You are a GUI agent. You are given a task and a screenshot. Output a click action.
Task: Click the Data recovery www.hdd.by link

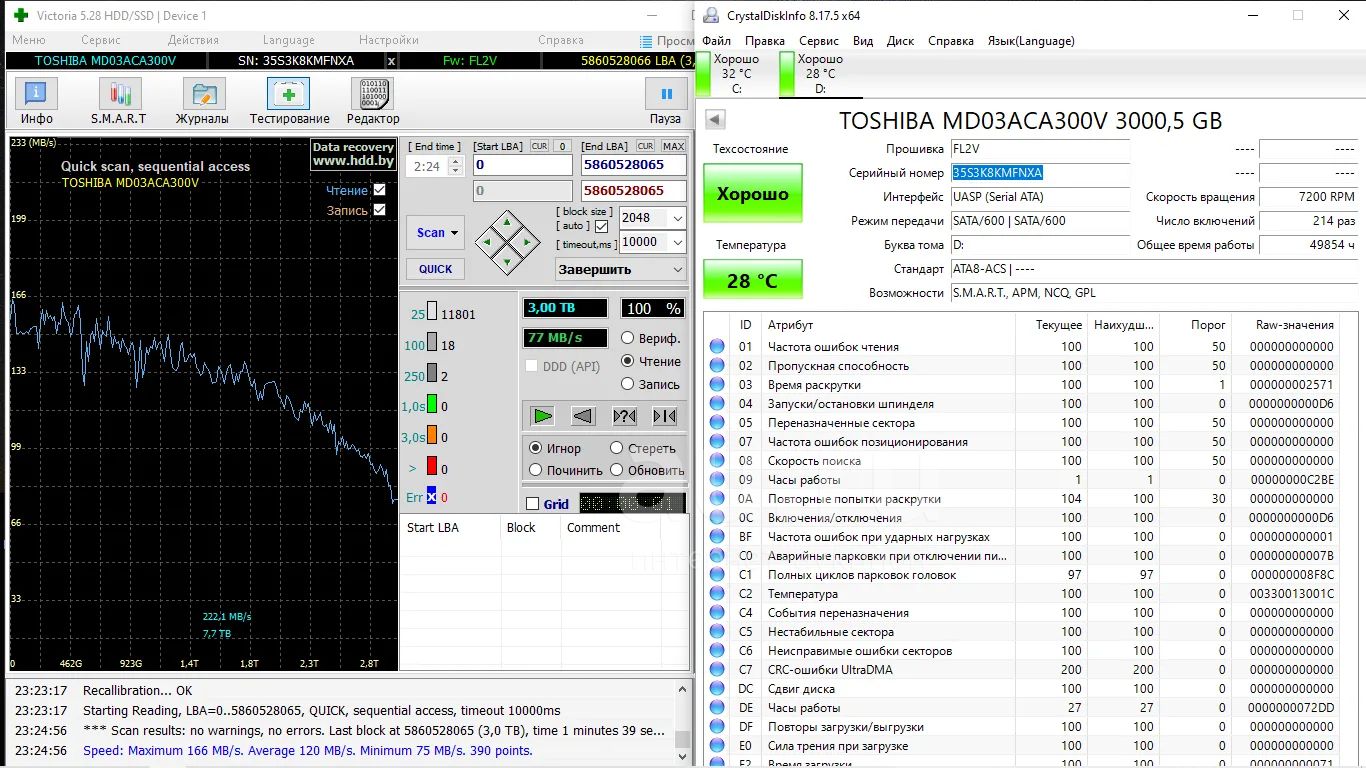click(x=353, y=154)
